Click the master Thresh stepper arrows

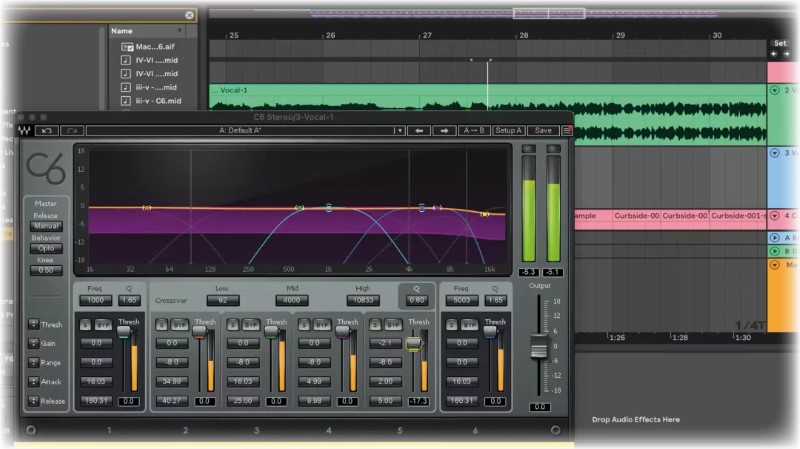click(33, 324)
